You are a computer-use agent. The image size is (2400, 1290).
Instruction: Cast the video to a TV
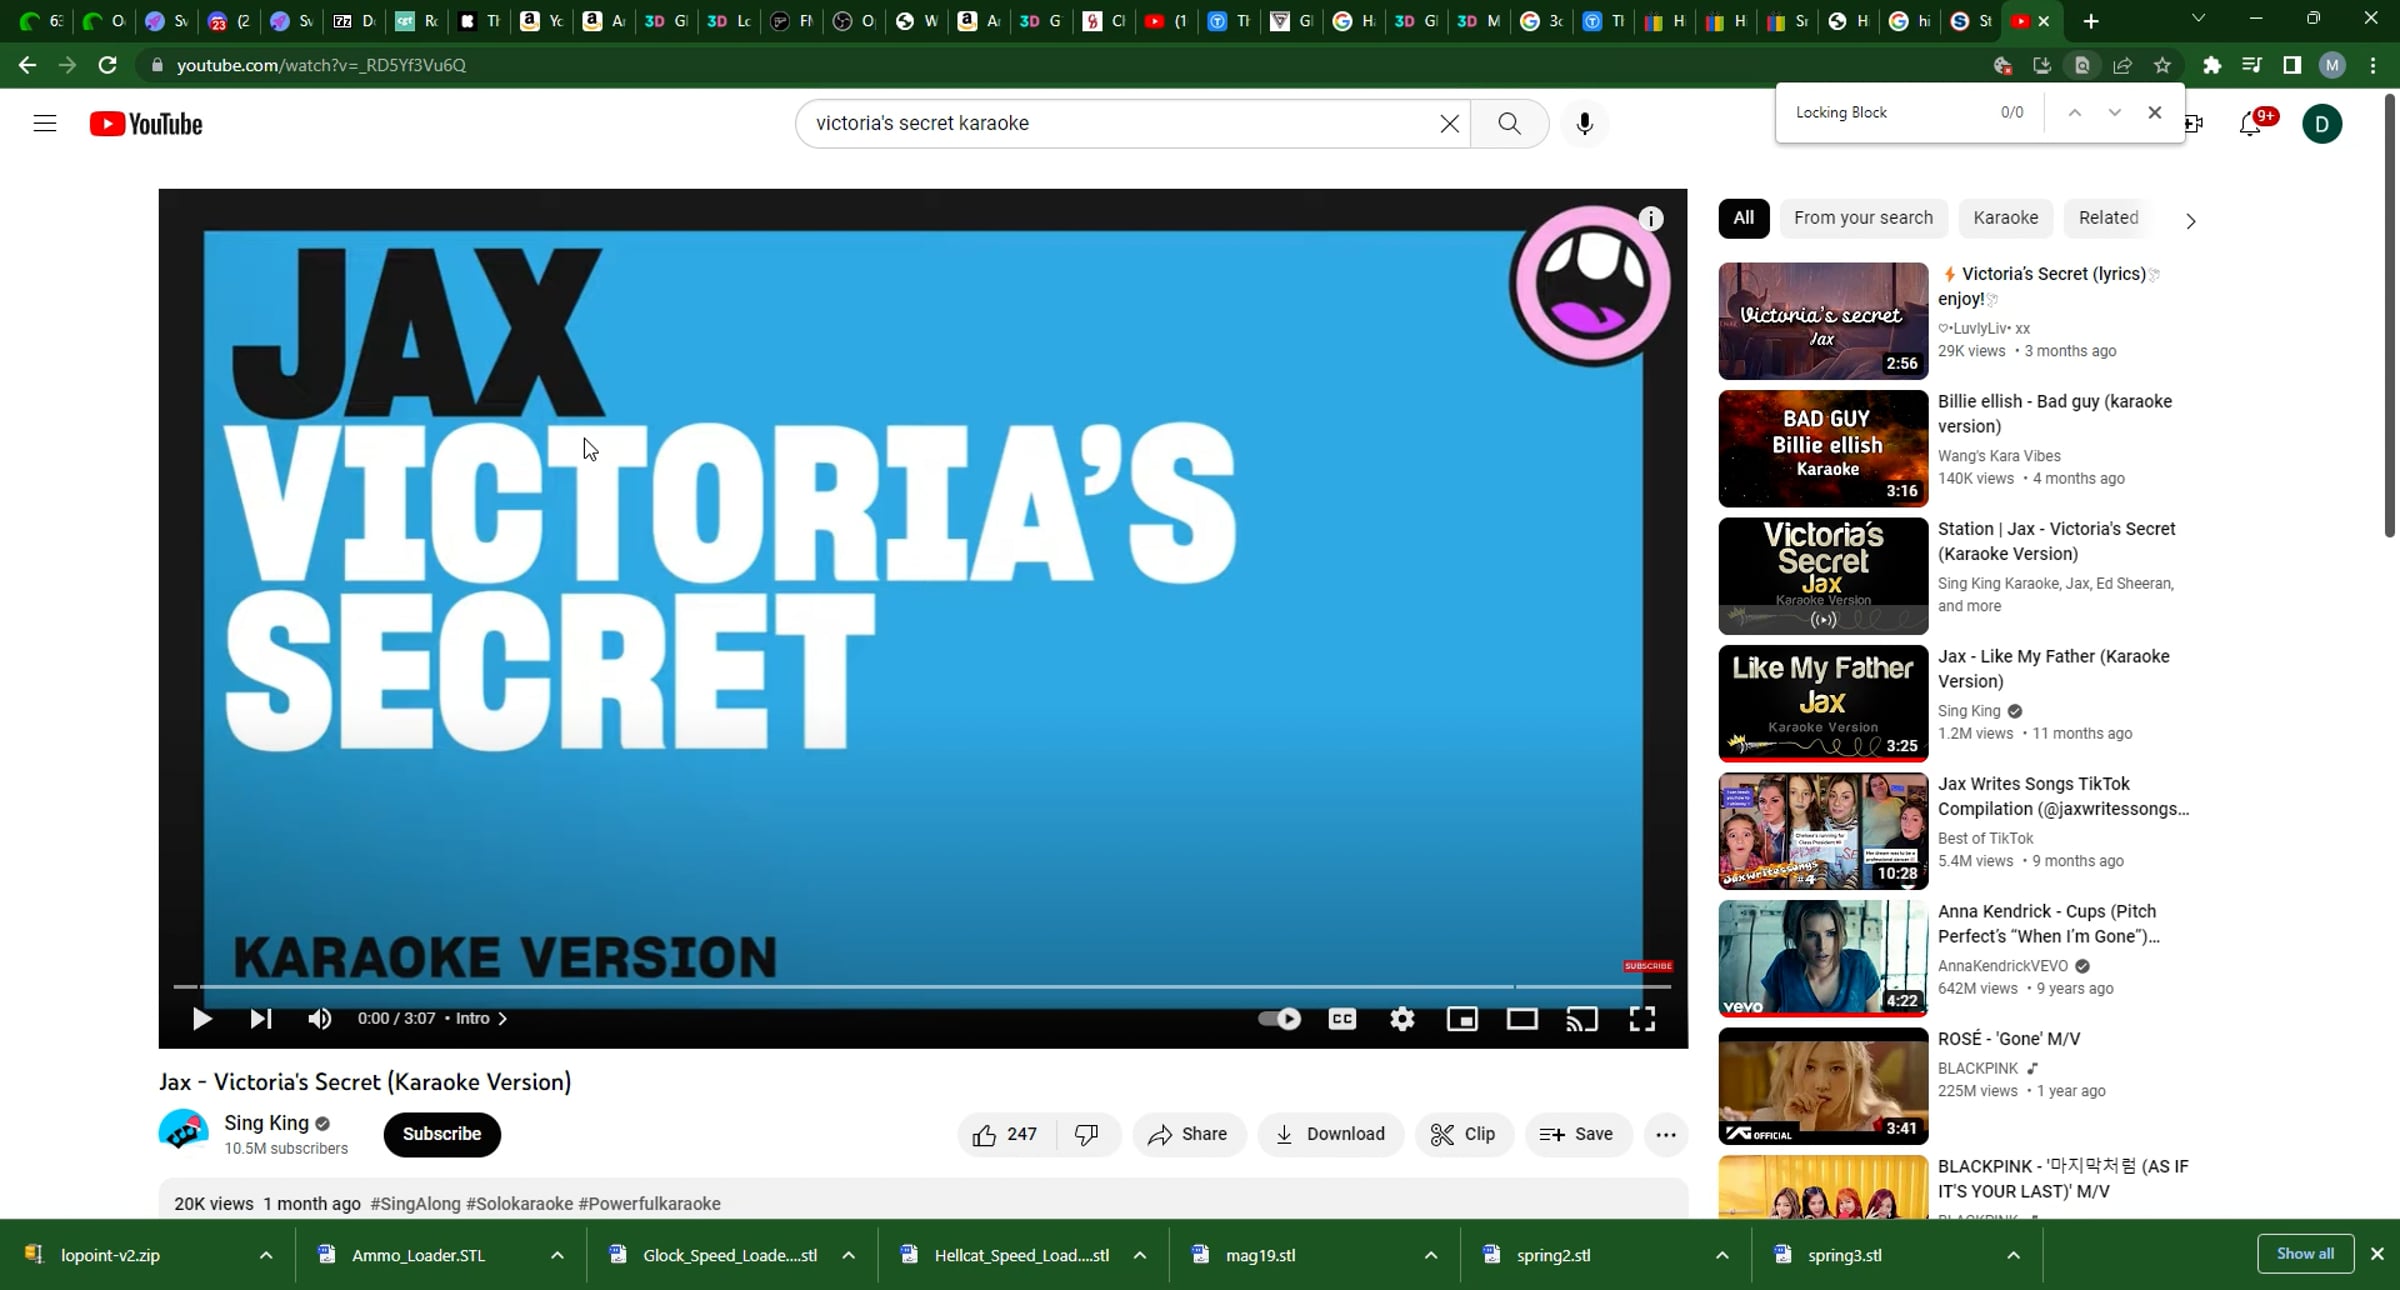coord(1582,1018)
